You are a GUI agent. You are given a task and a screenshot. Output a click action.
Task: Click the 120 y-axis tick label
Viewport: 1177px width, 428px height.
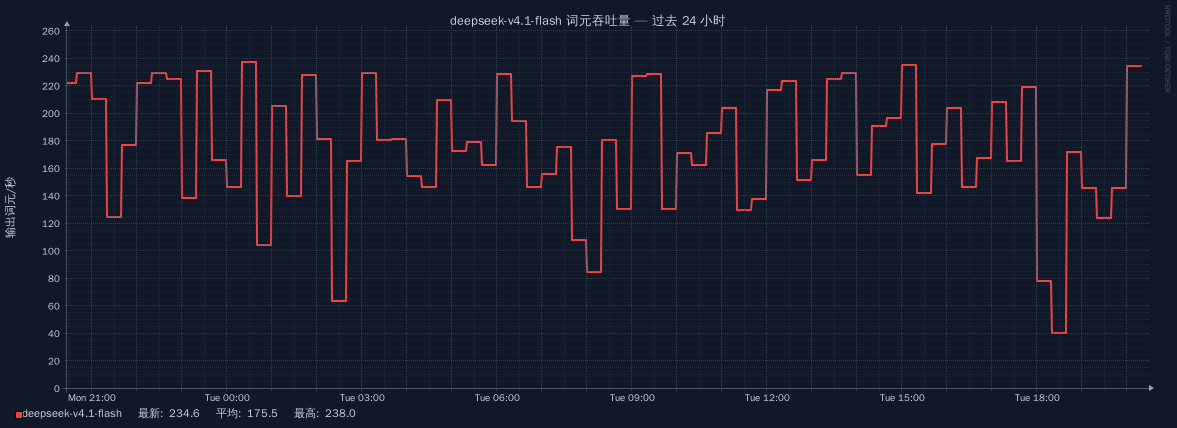52,224
